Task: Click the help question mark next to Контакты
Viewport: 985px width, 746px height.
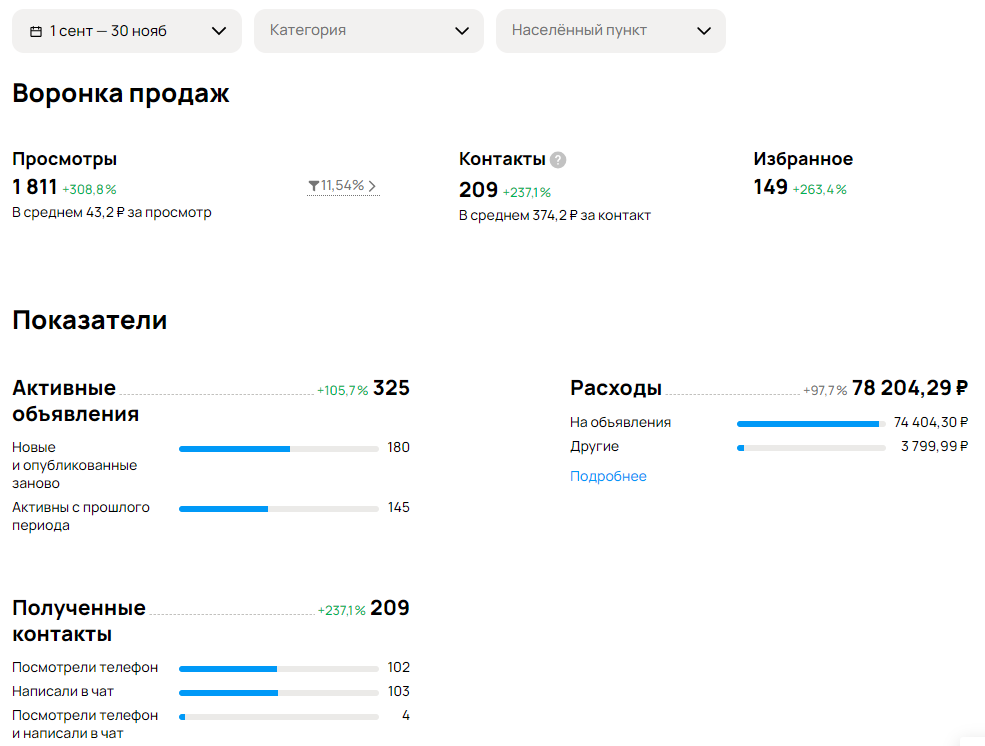Action: (558, 160)
